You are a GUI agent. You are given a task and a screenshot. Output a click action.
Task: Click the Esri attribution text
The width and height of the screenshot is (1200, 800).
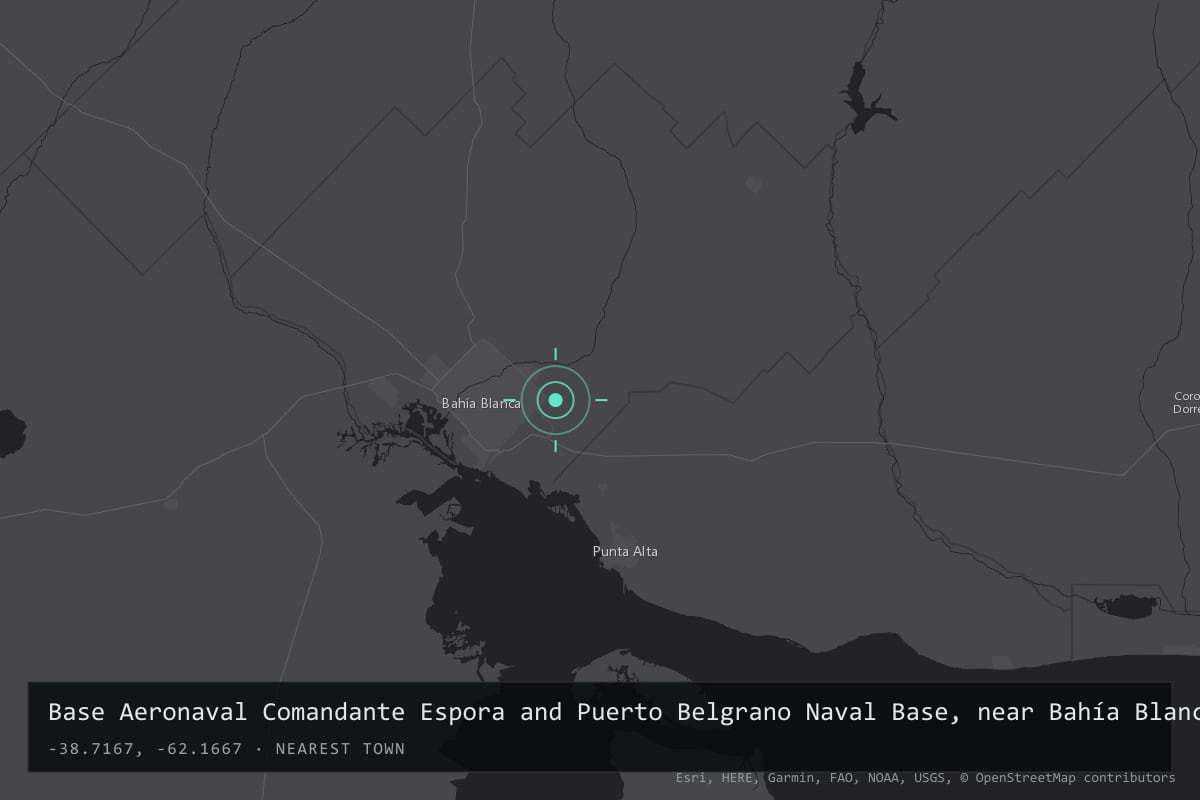(x=691, y=777)
